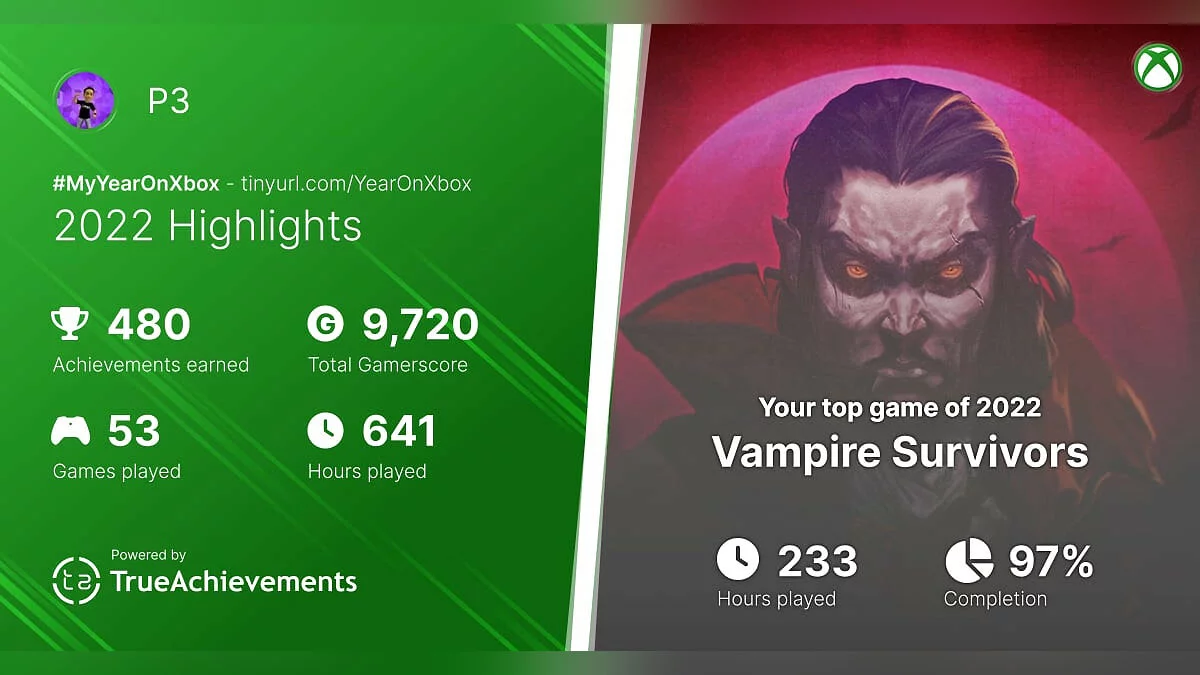Click the P3 profile avatar
Image resolution: width=1200 pixels, height=675 pixels.
tap(84, 101)
